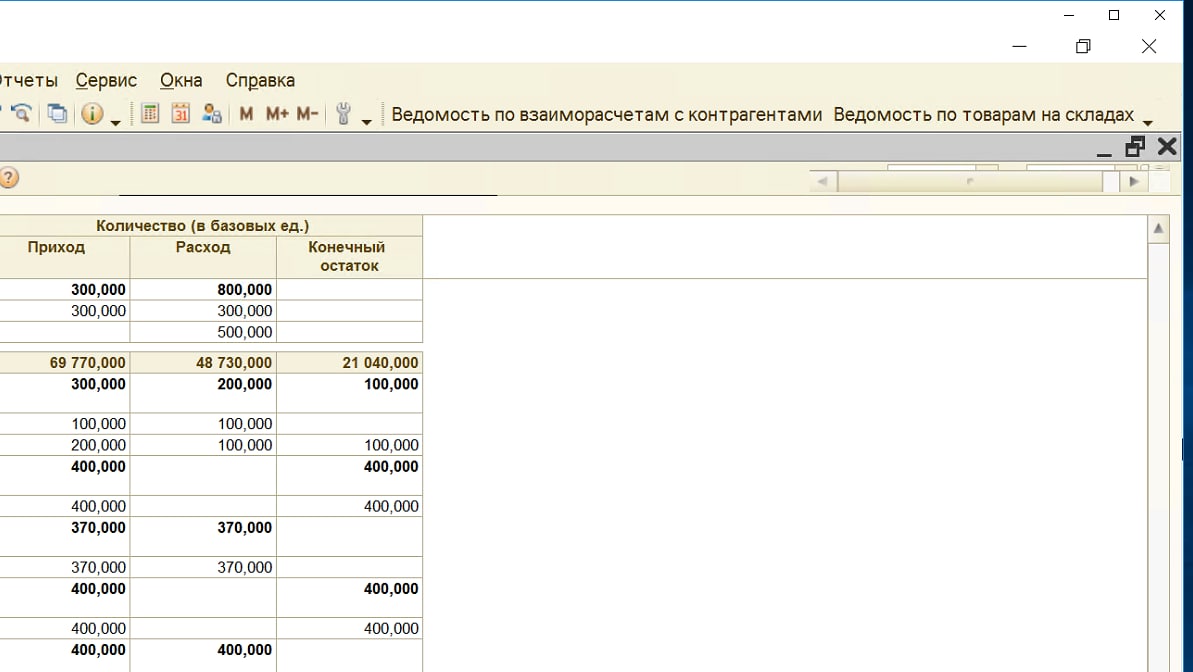Open Ведомость по взаиморасчетам с контрагентами

pyautogui.click(x=606, y=115)
